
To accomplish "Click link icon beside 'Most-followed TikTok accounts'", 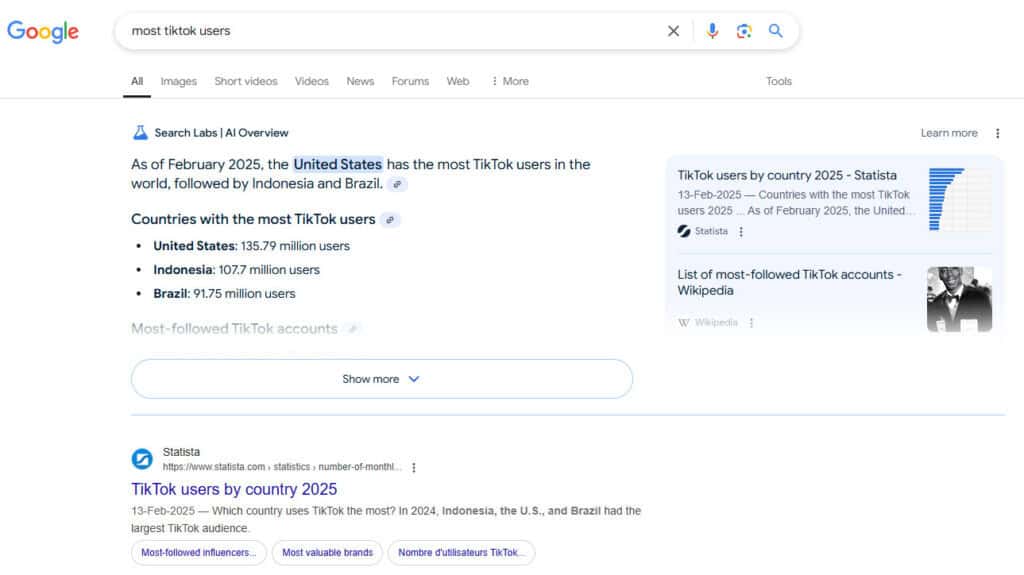I will [x=353, y=329].
